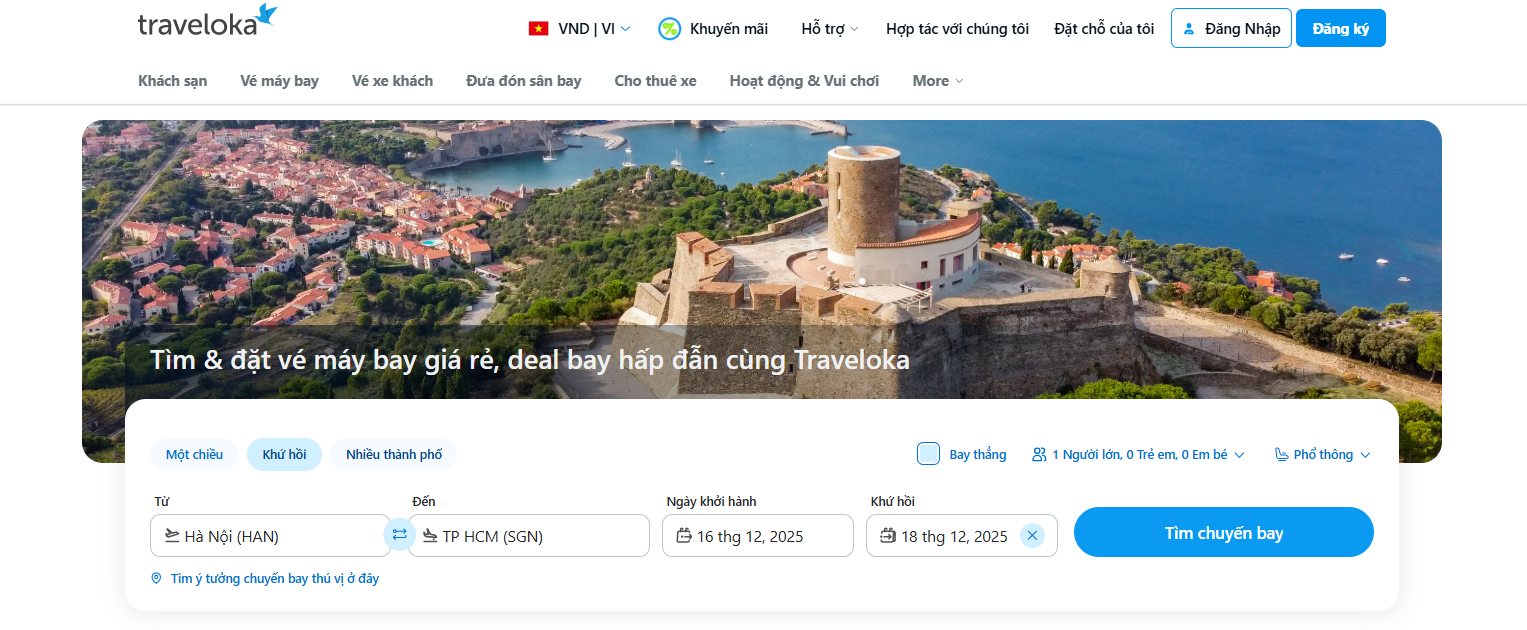The height and width of the screenshot is (630, 1527).
Task: Open the Khách sạn tab
Action: click(172, 81)
